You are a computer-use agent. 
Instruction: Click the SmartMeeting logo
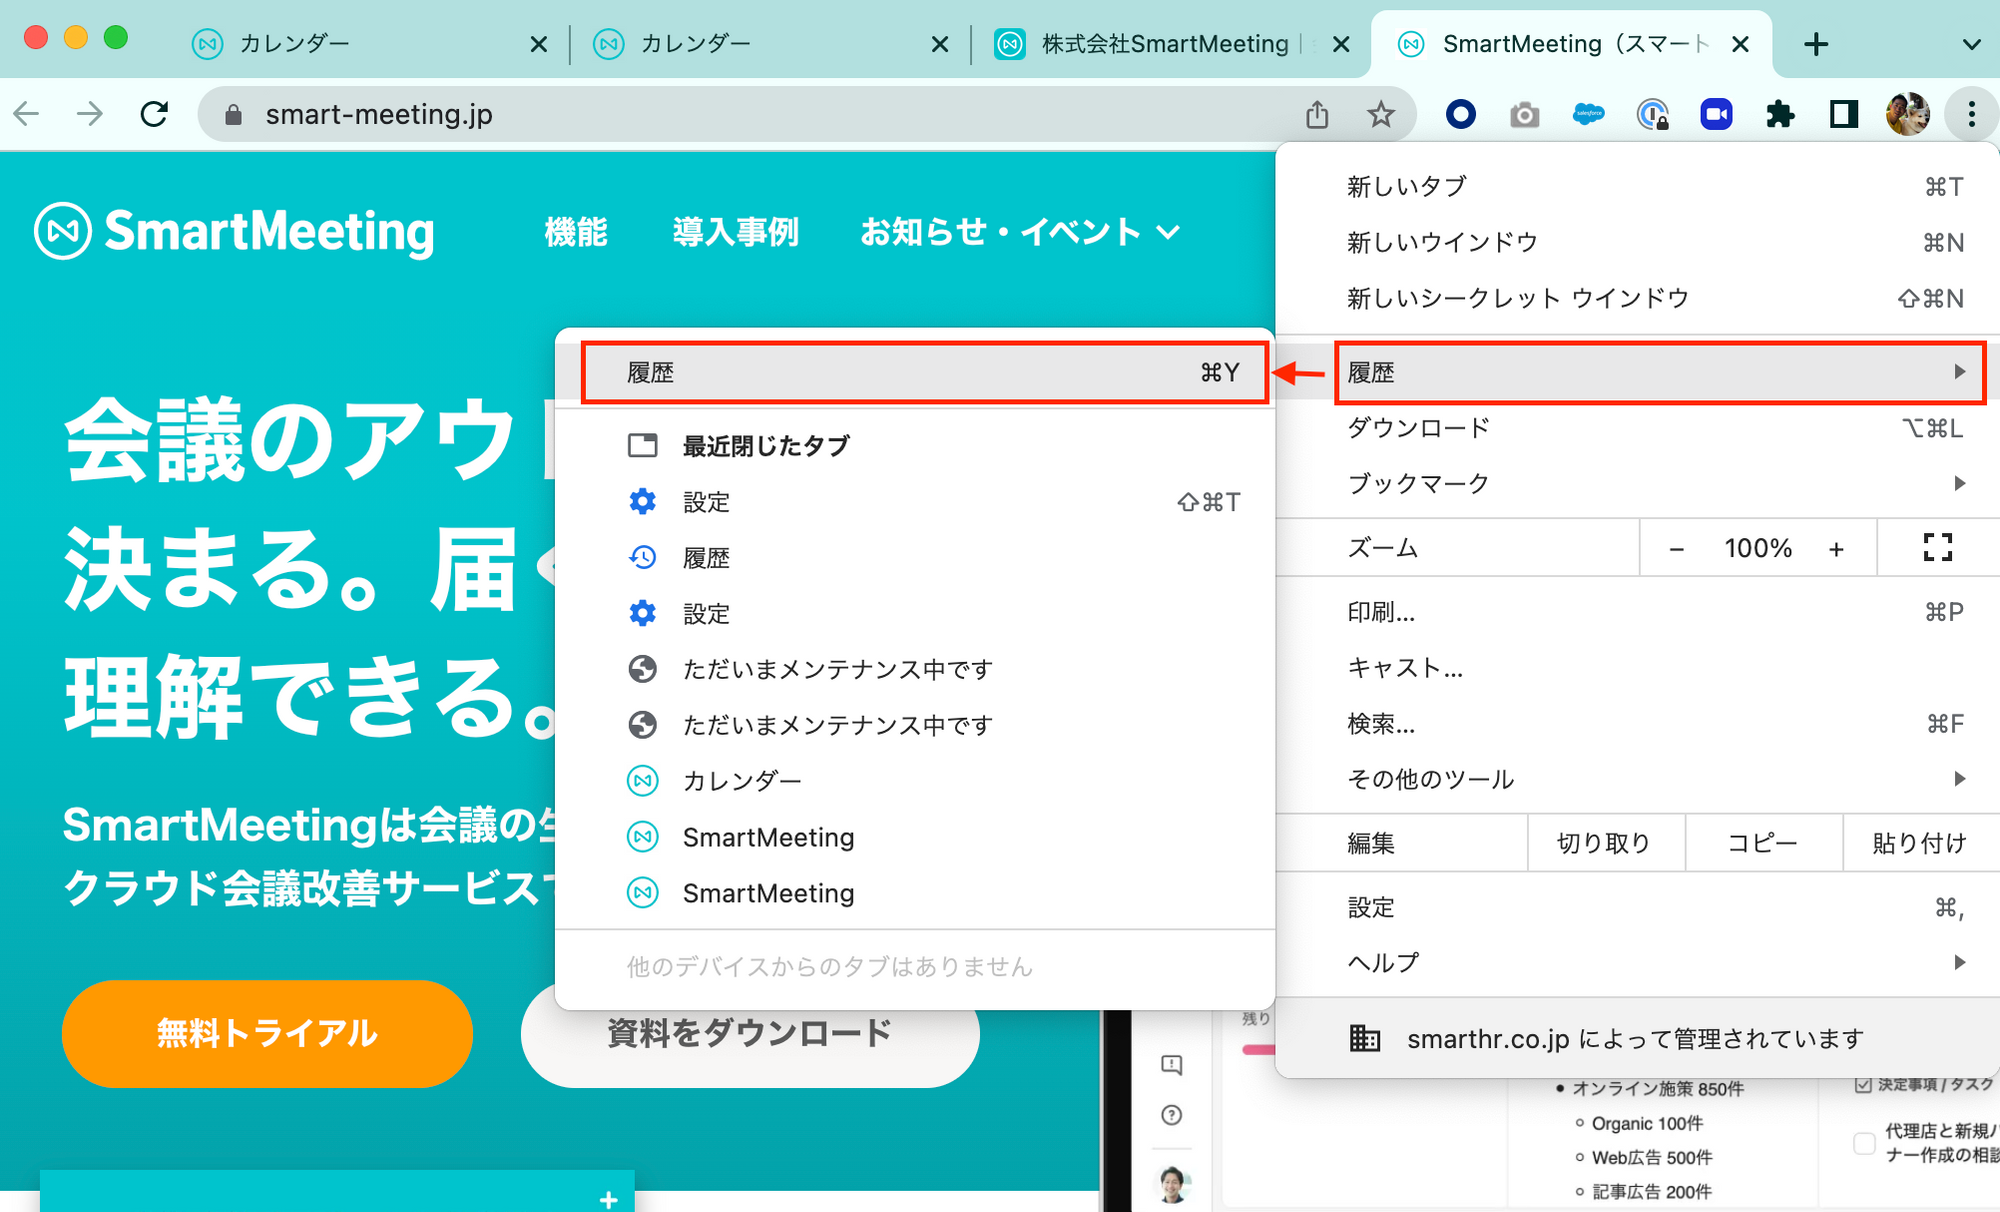pyautogui.click(x=235, y=231)
